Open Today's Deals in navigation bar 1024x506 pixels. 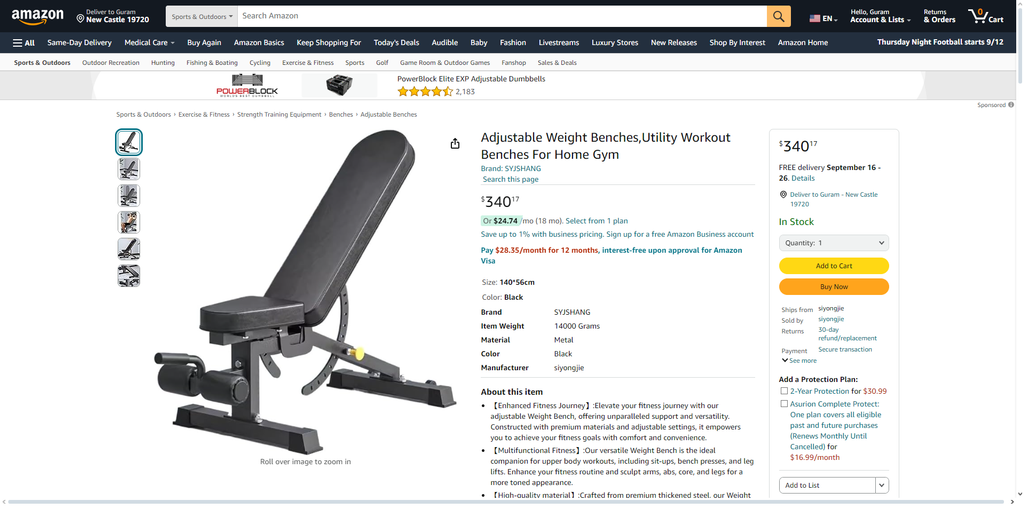[x=396, y=43]
